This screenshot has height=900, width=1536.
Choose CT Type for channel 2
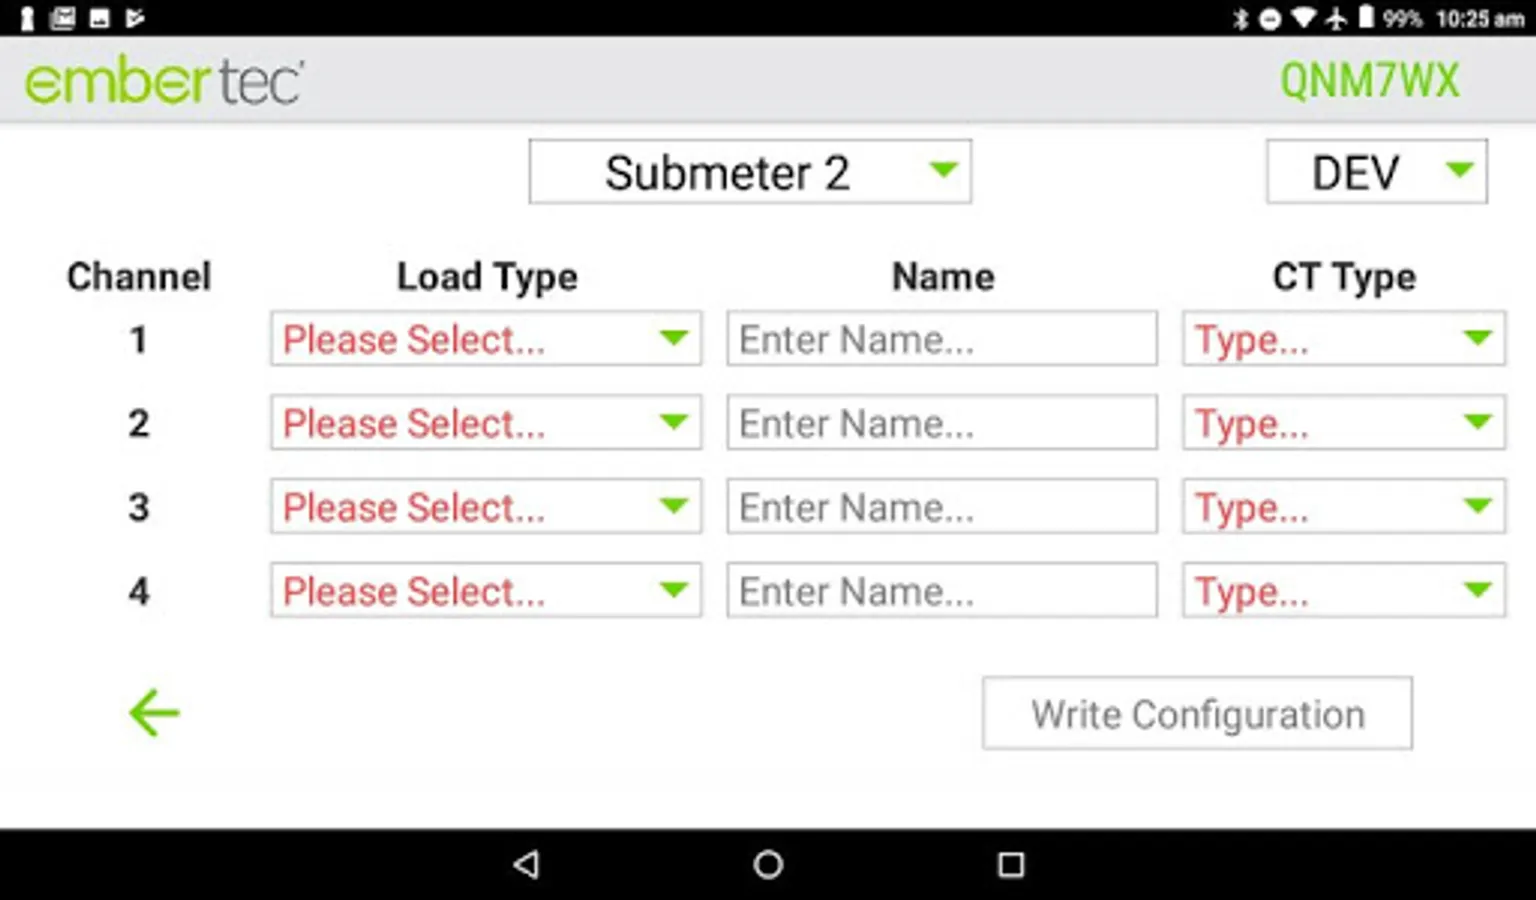(x=1343, y=423)
